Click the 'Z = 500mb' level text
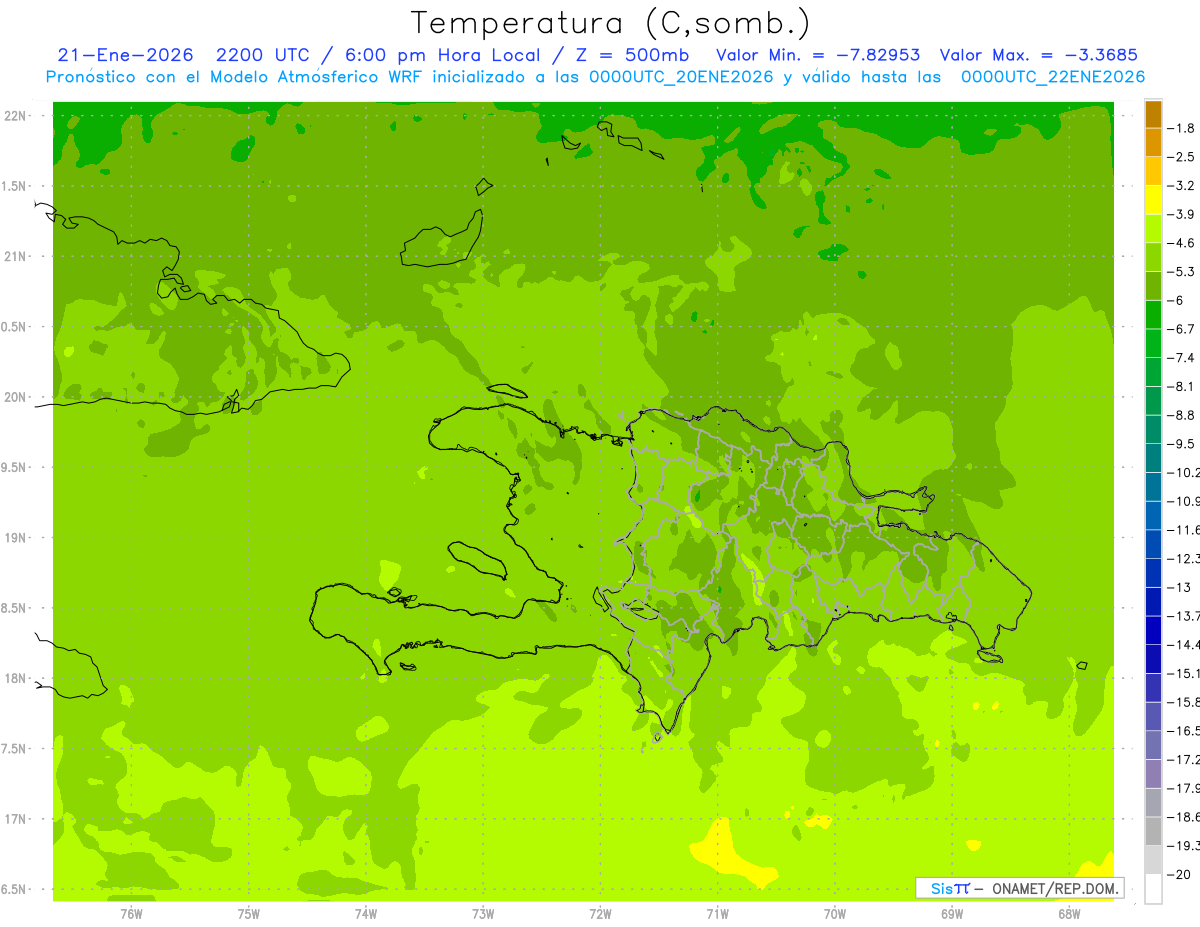Screen dimensions: 1200x927 click(x=632, y=55)
